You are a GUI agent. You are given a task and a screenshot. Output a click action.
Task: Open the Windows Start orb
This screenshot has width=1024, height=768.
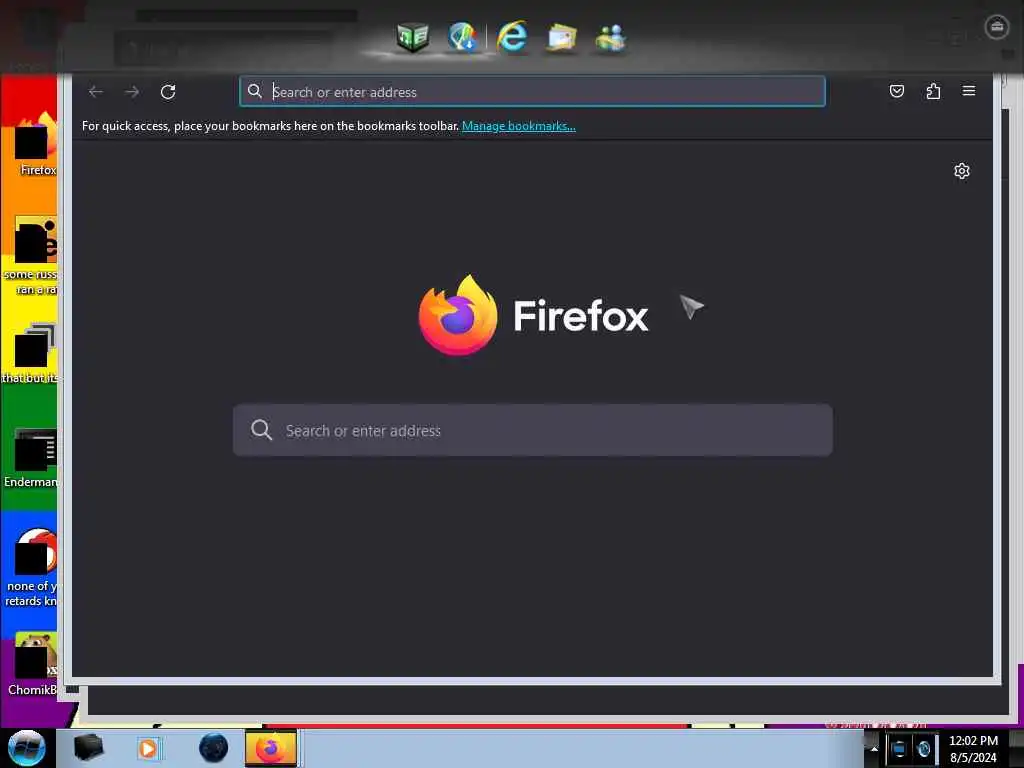27,748
